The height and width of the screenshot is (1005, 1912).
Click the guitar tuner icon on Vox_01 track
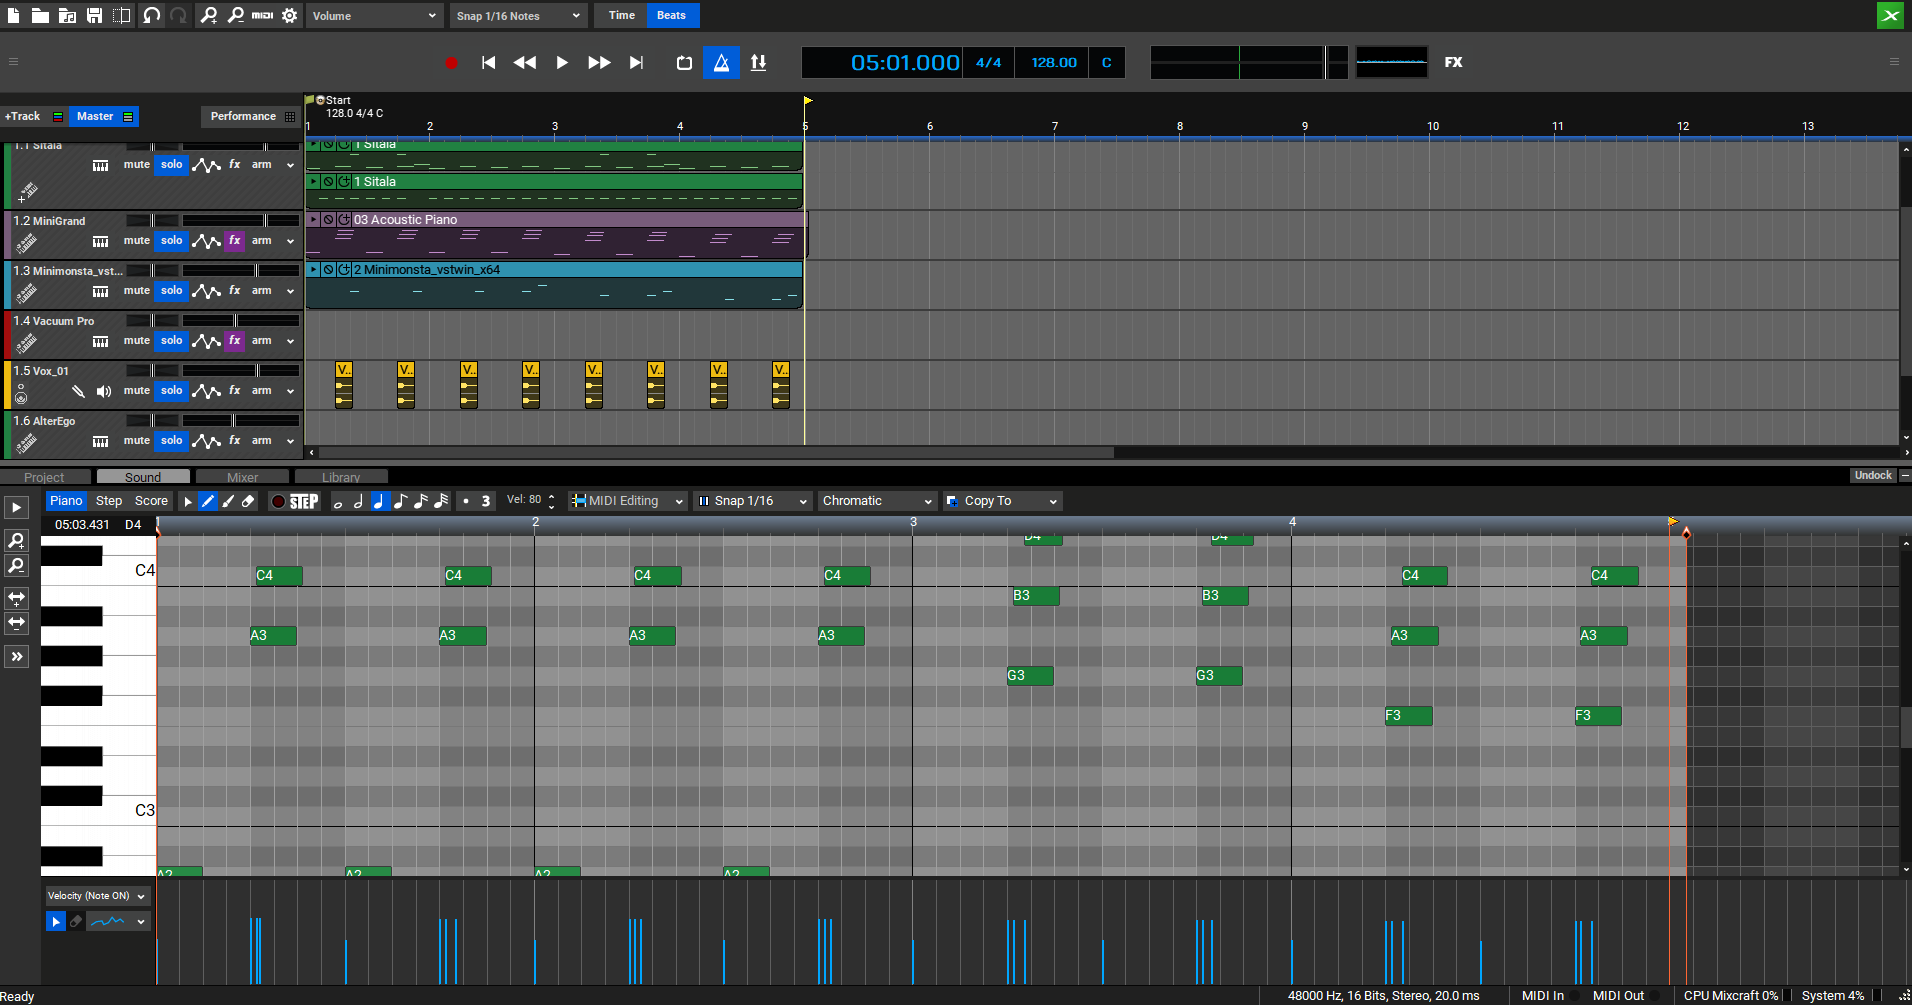pos(78,391)
